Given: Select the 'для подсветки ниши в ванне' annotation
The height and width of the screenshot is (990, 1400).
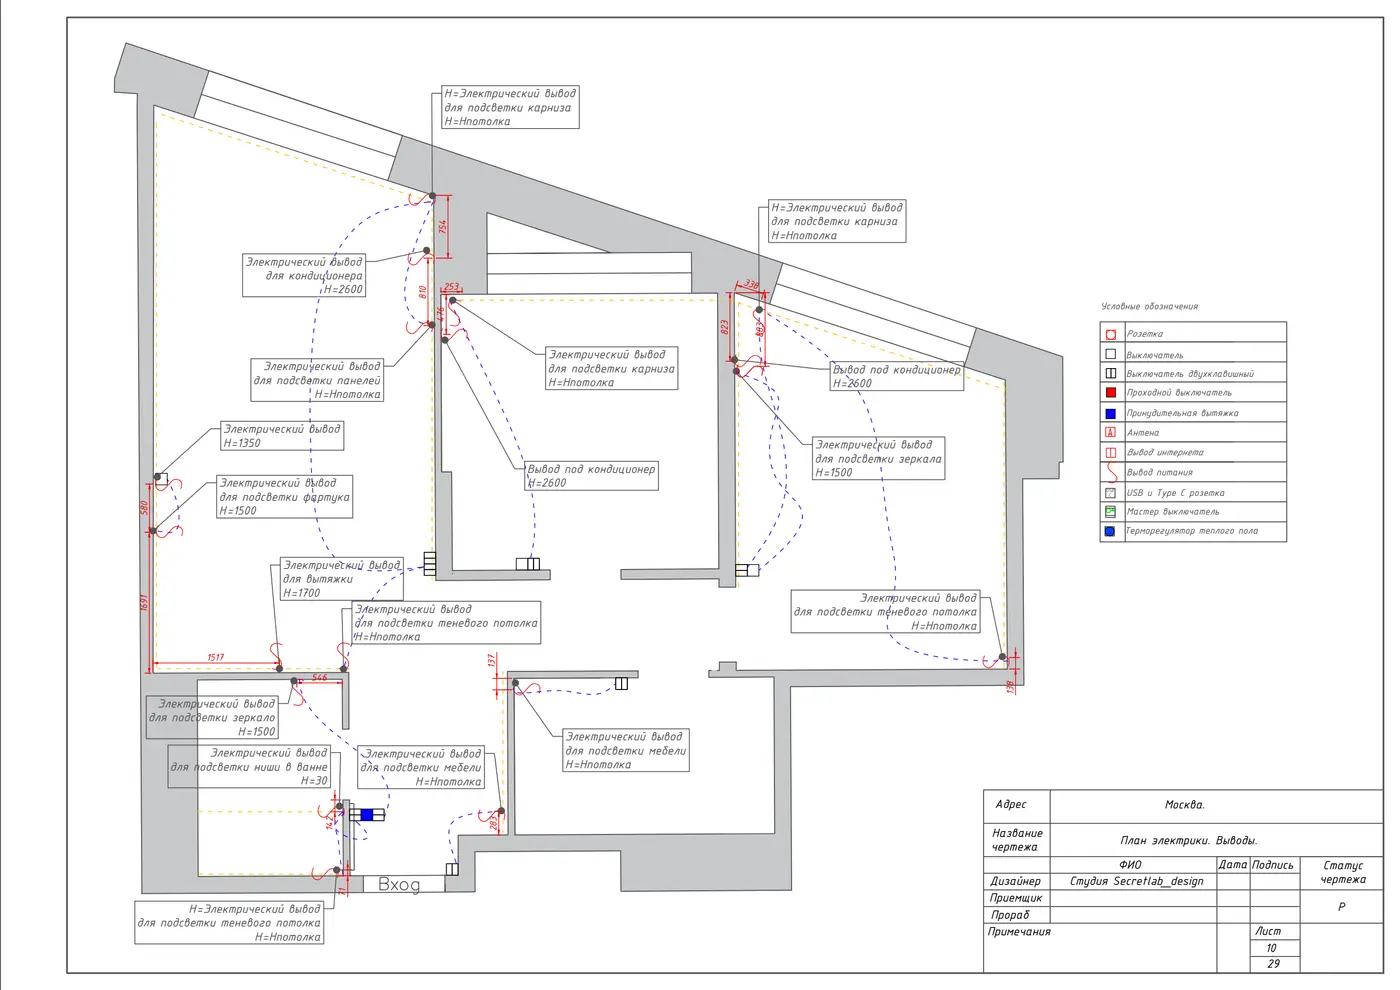Looking at the screenshot, I should [x=249, y=767].
